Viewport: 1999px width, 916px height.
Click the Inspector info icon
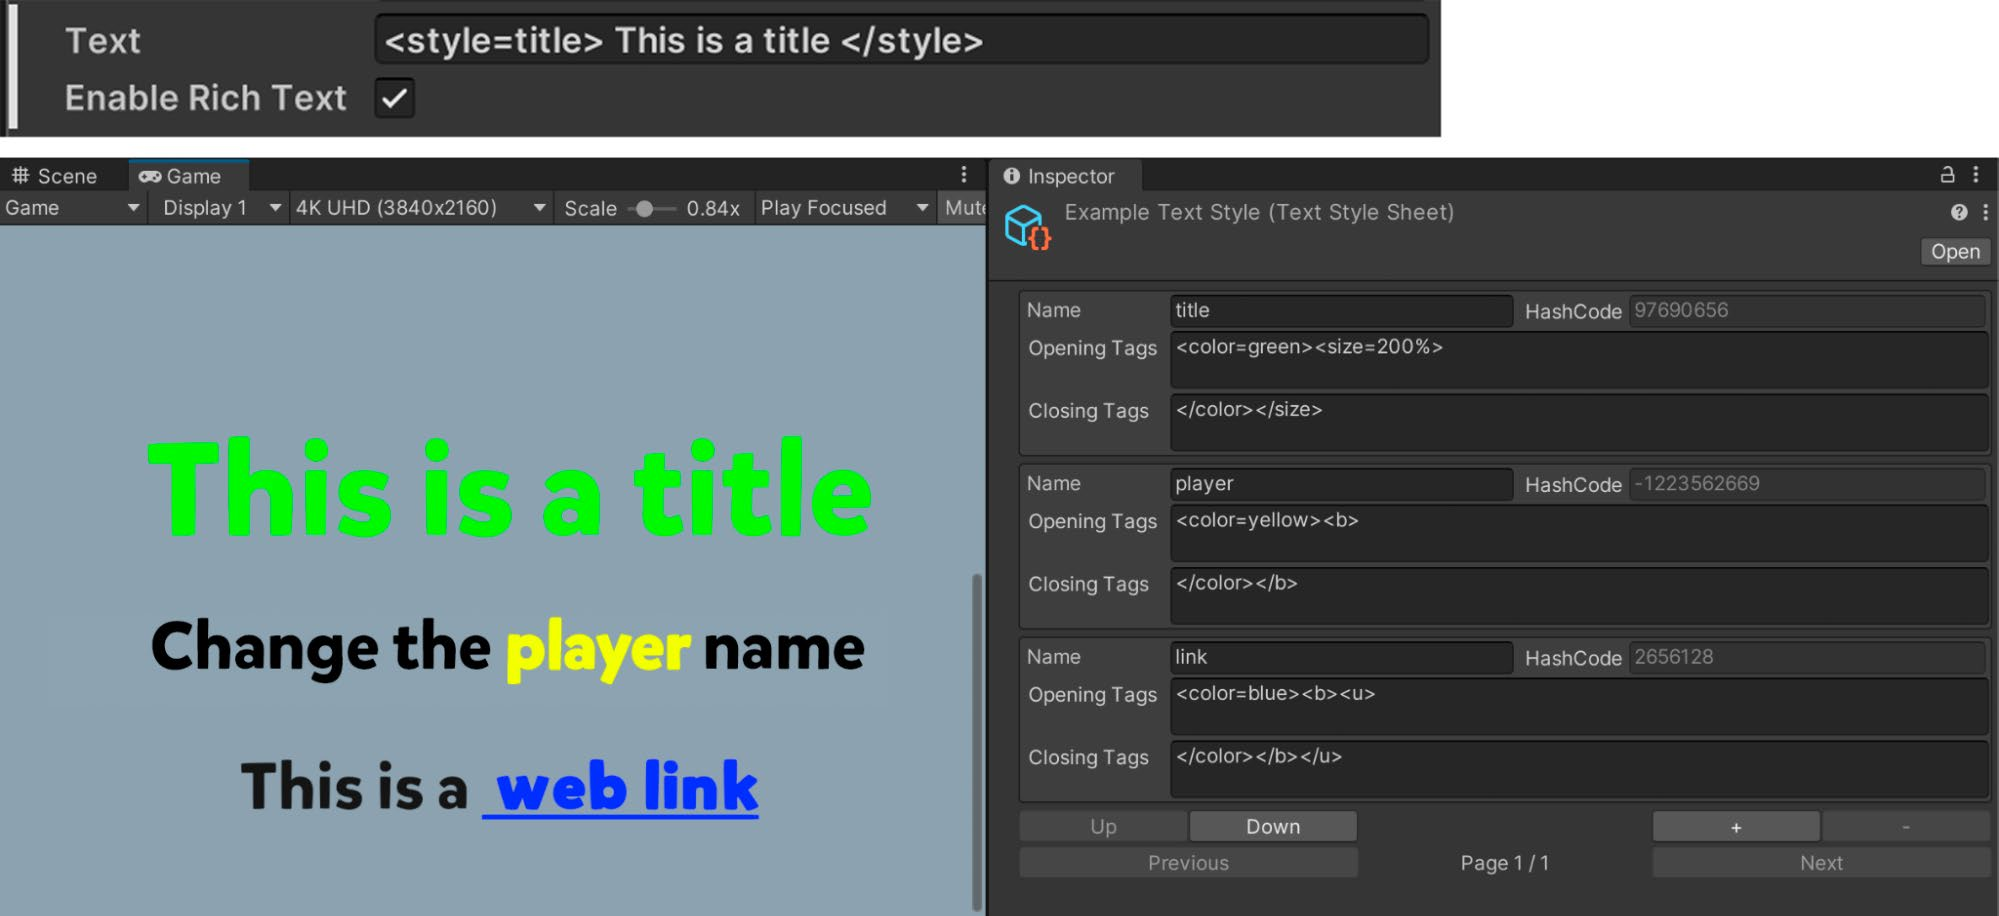[1012, 176]
